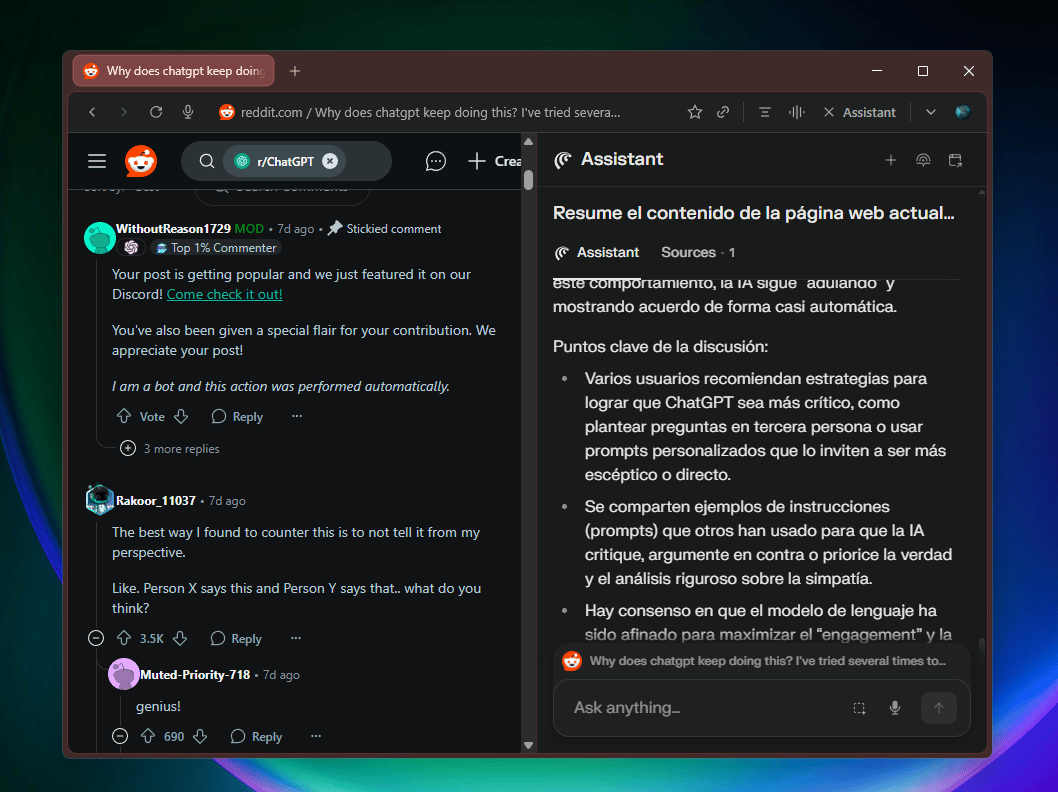Switch to the Assistant answer tab
Screen dimensions: 1058x792
point(596,252)
